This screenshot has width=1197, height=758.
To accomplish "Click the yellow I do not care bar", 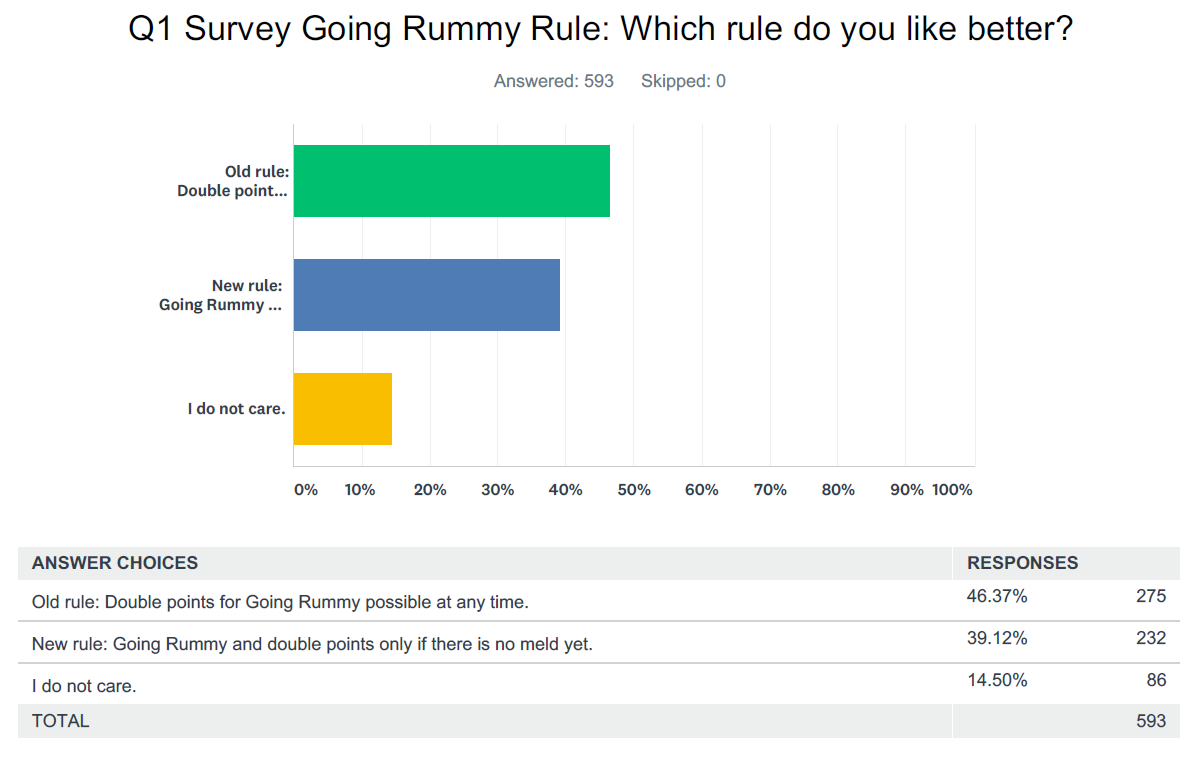I will click(x=343, y=408).
